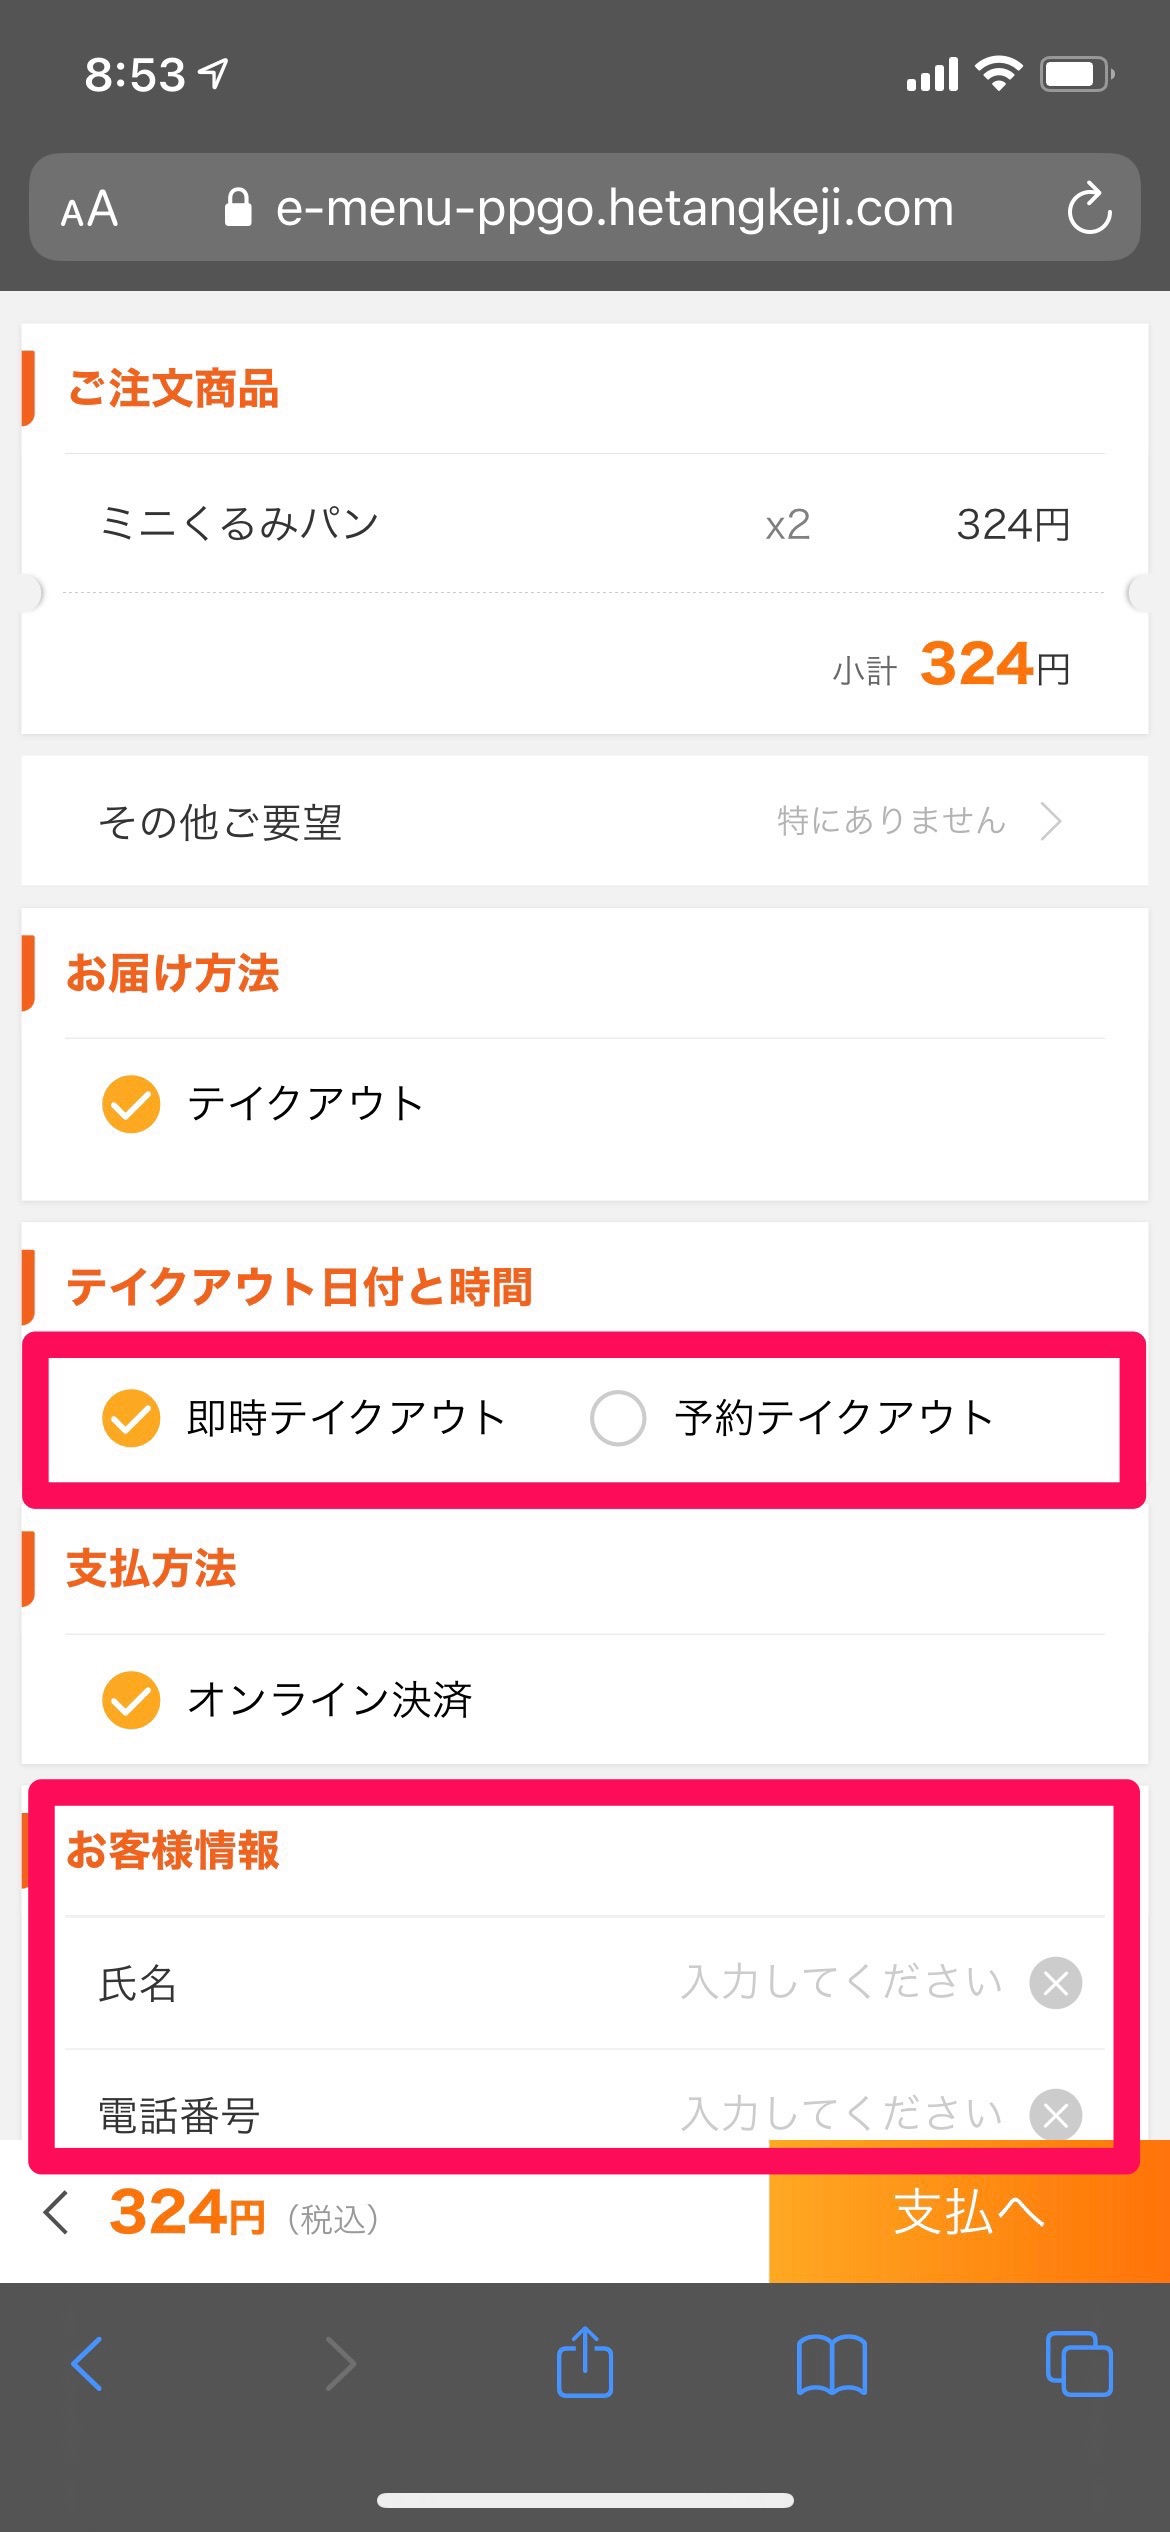Open the 特にありません requests selection
1170x2532 pixels.
890,822
